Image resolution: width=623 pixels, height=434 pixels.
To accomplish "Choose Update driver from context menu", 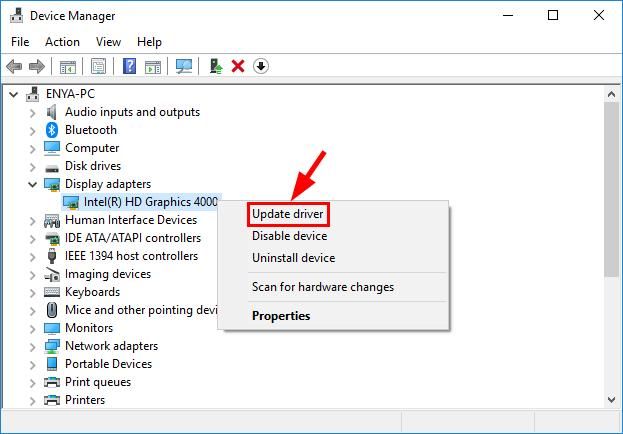I will click(288, 214).
